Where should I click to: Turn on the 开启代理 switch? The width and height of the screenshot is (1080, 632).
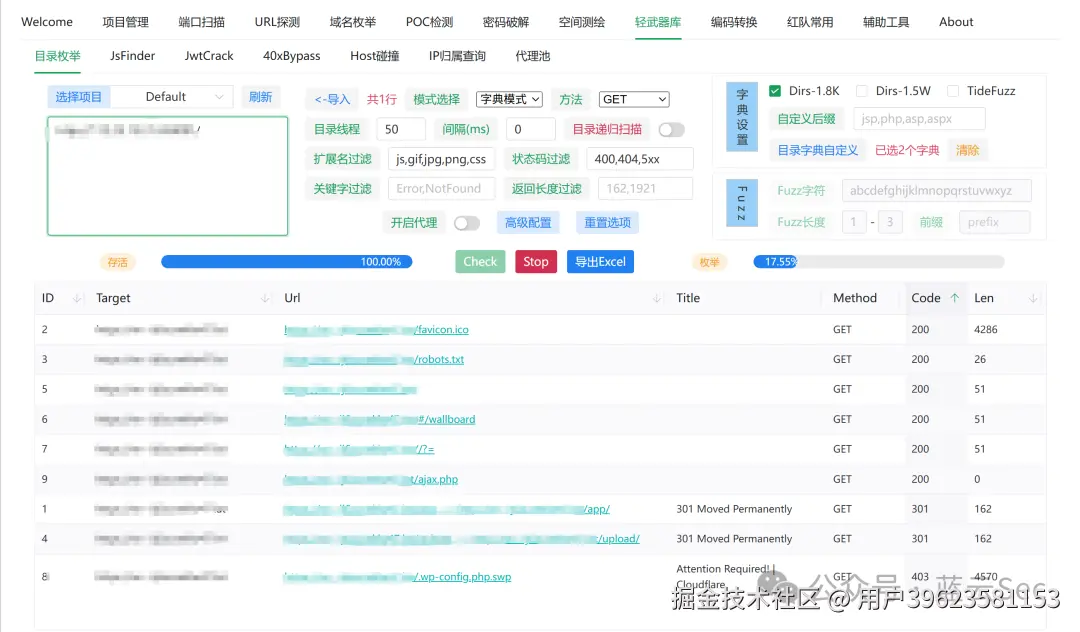point(467,223)
